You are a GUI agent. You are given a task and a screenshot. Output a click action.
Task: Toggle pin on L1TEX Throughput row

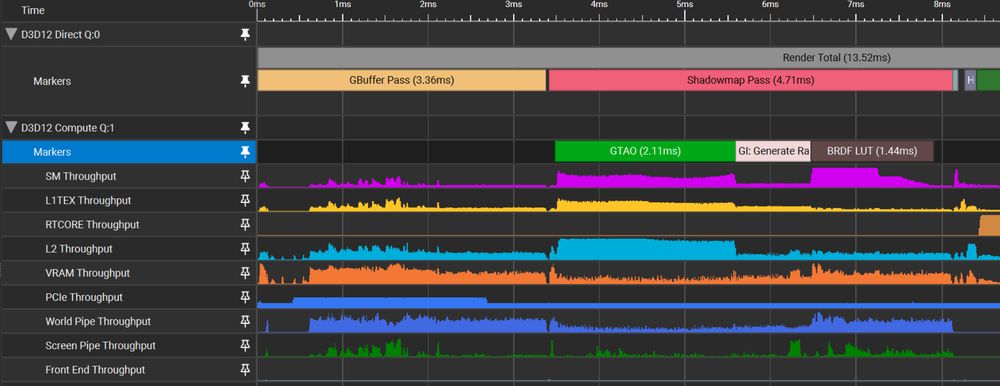pyautogui.click(x=245, y=200)
